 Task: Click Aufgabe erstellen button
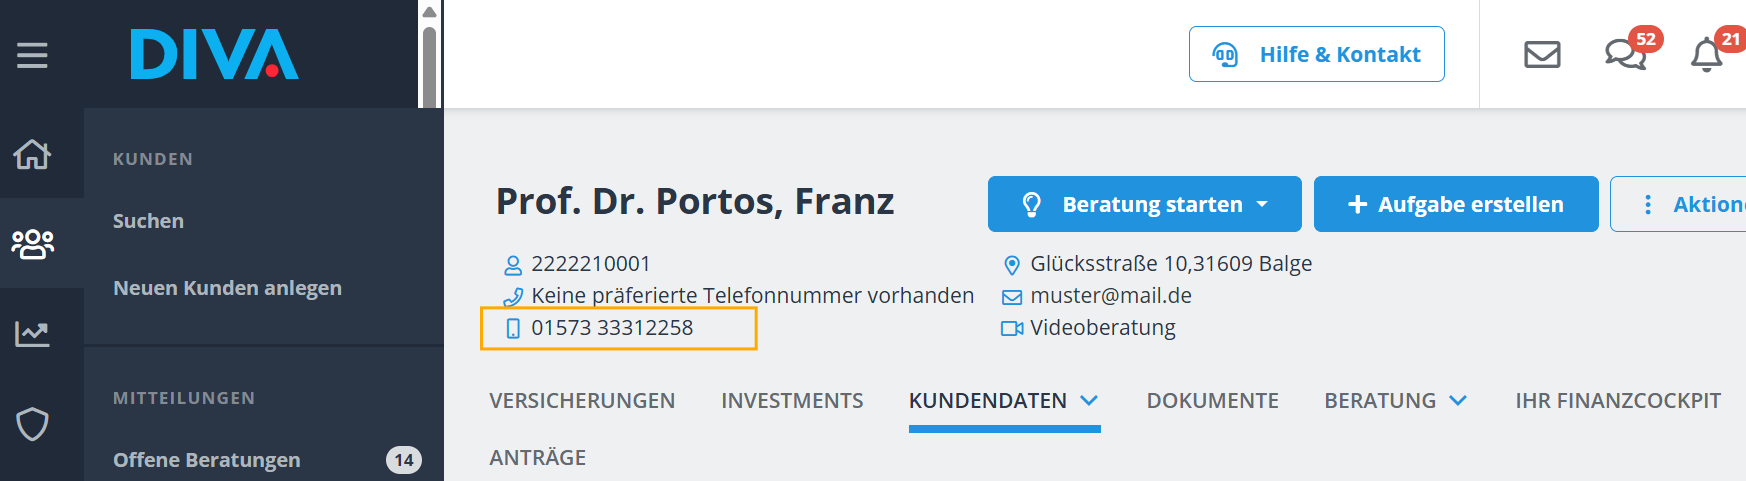pyautogui.click(x=1455, y=204)
